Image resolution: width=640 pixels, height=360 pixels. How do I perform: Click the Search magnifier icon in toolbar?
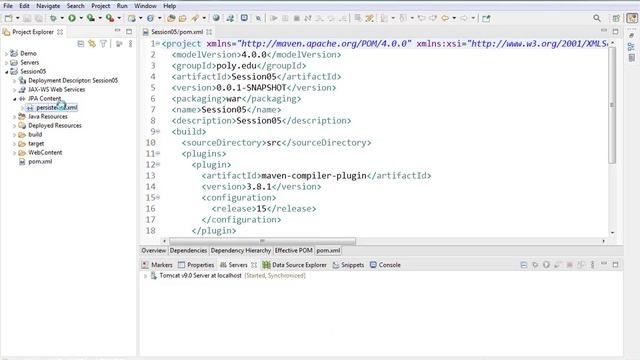tap(597, 18)
